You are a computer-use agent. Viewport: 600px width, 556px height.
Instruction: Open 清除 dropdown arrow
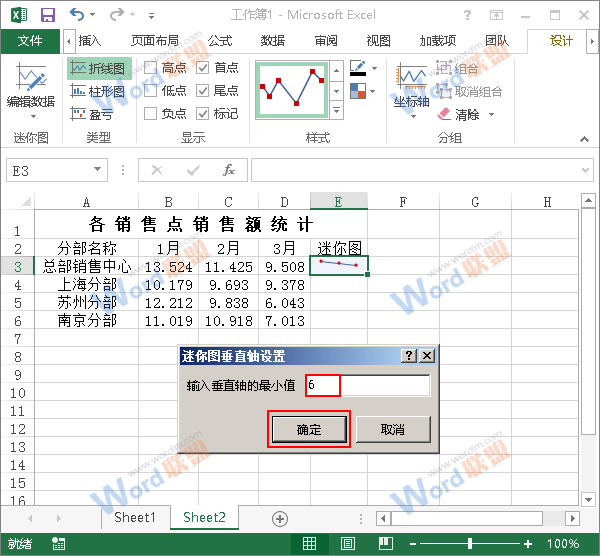pyautogui.click(x=491, y=114)
